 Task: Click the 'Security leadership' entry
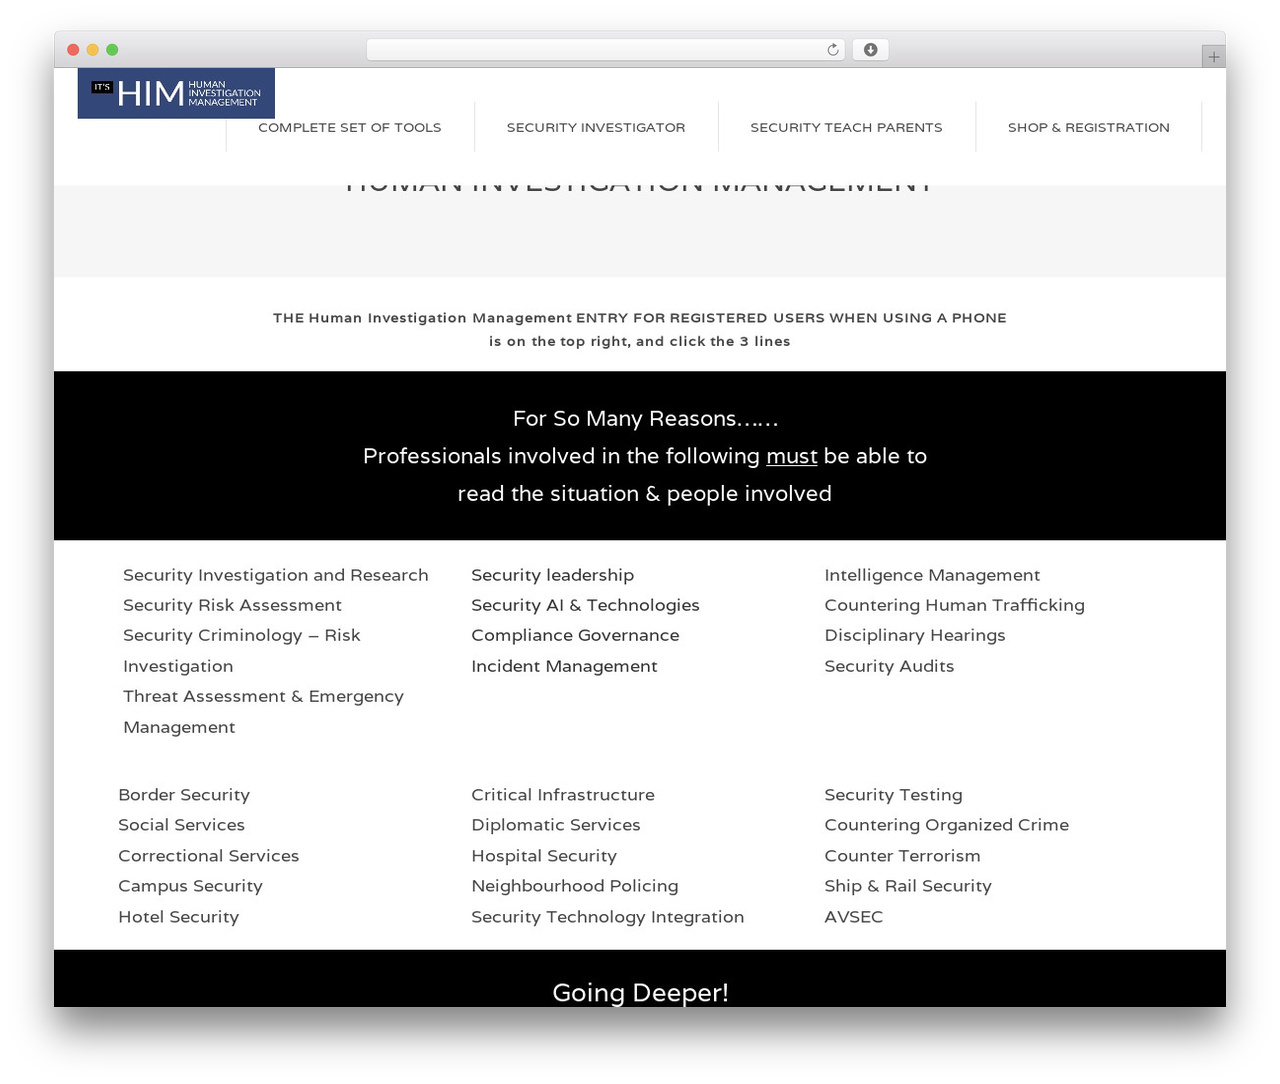click(553, 575)
